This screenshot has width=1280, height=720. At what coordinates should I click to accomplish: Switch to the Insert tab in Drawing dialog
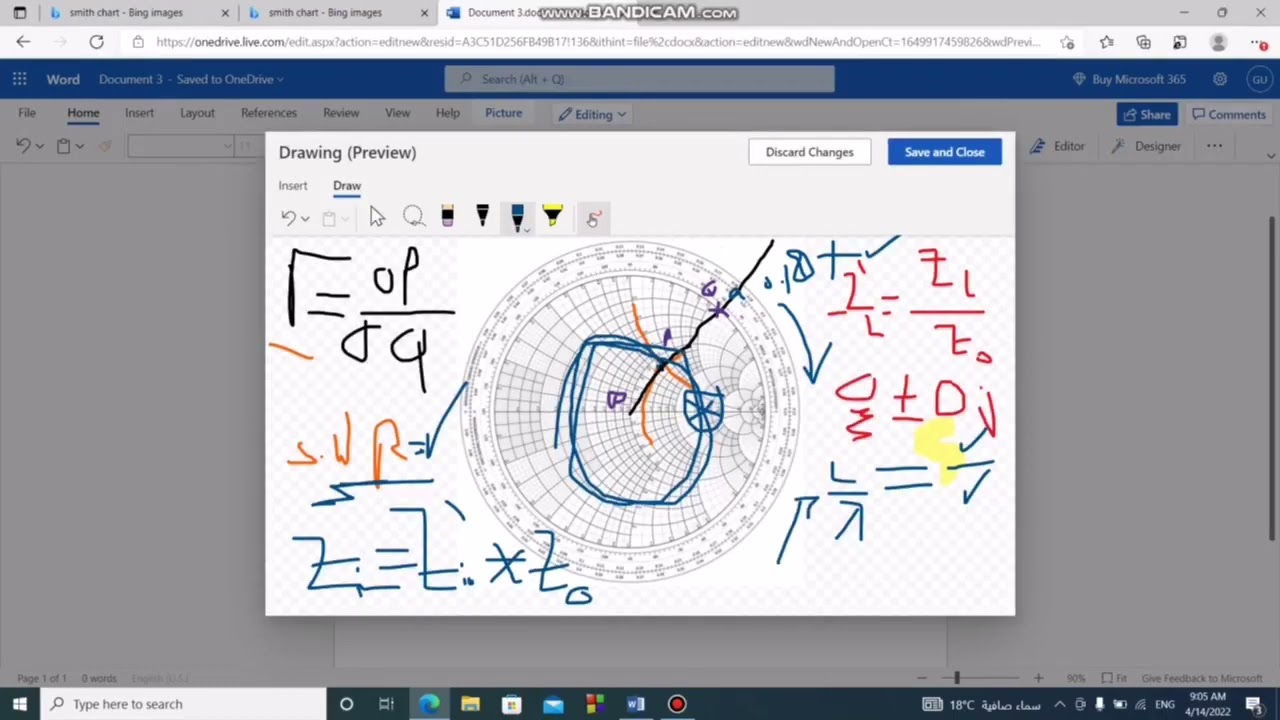293,186
